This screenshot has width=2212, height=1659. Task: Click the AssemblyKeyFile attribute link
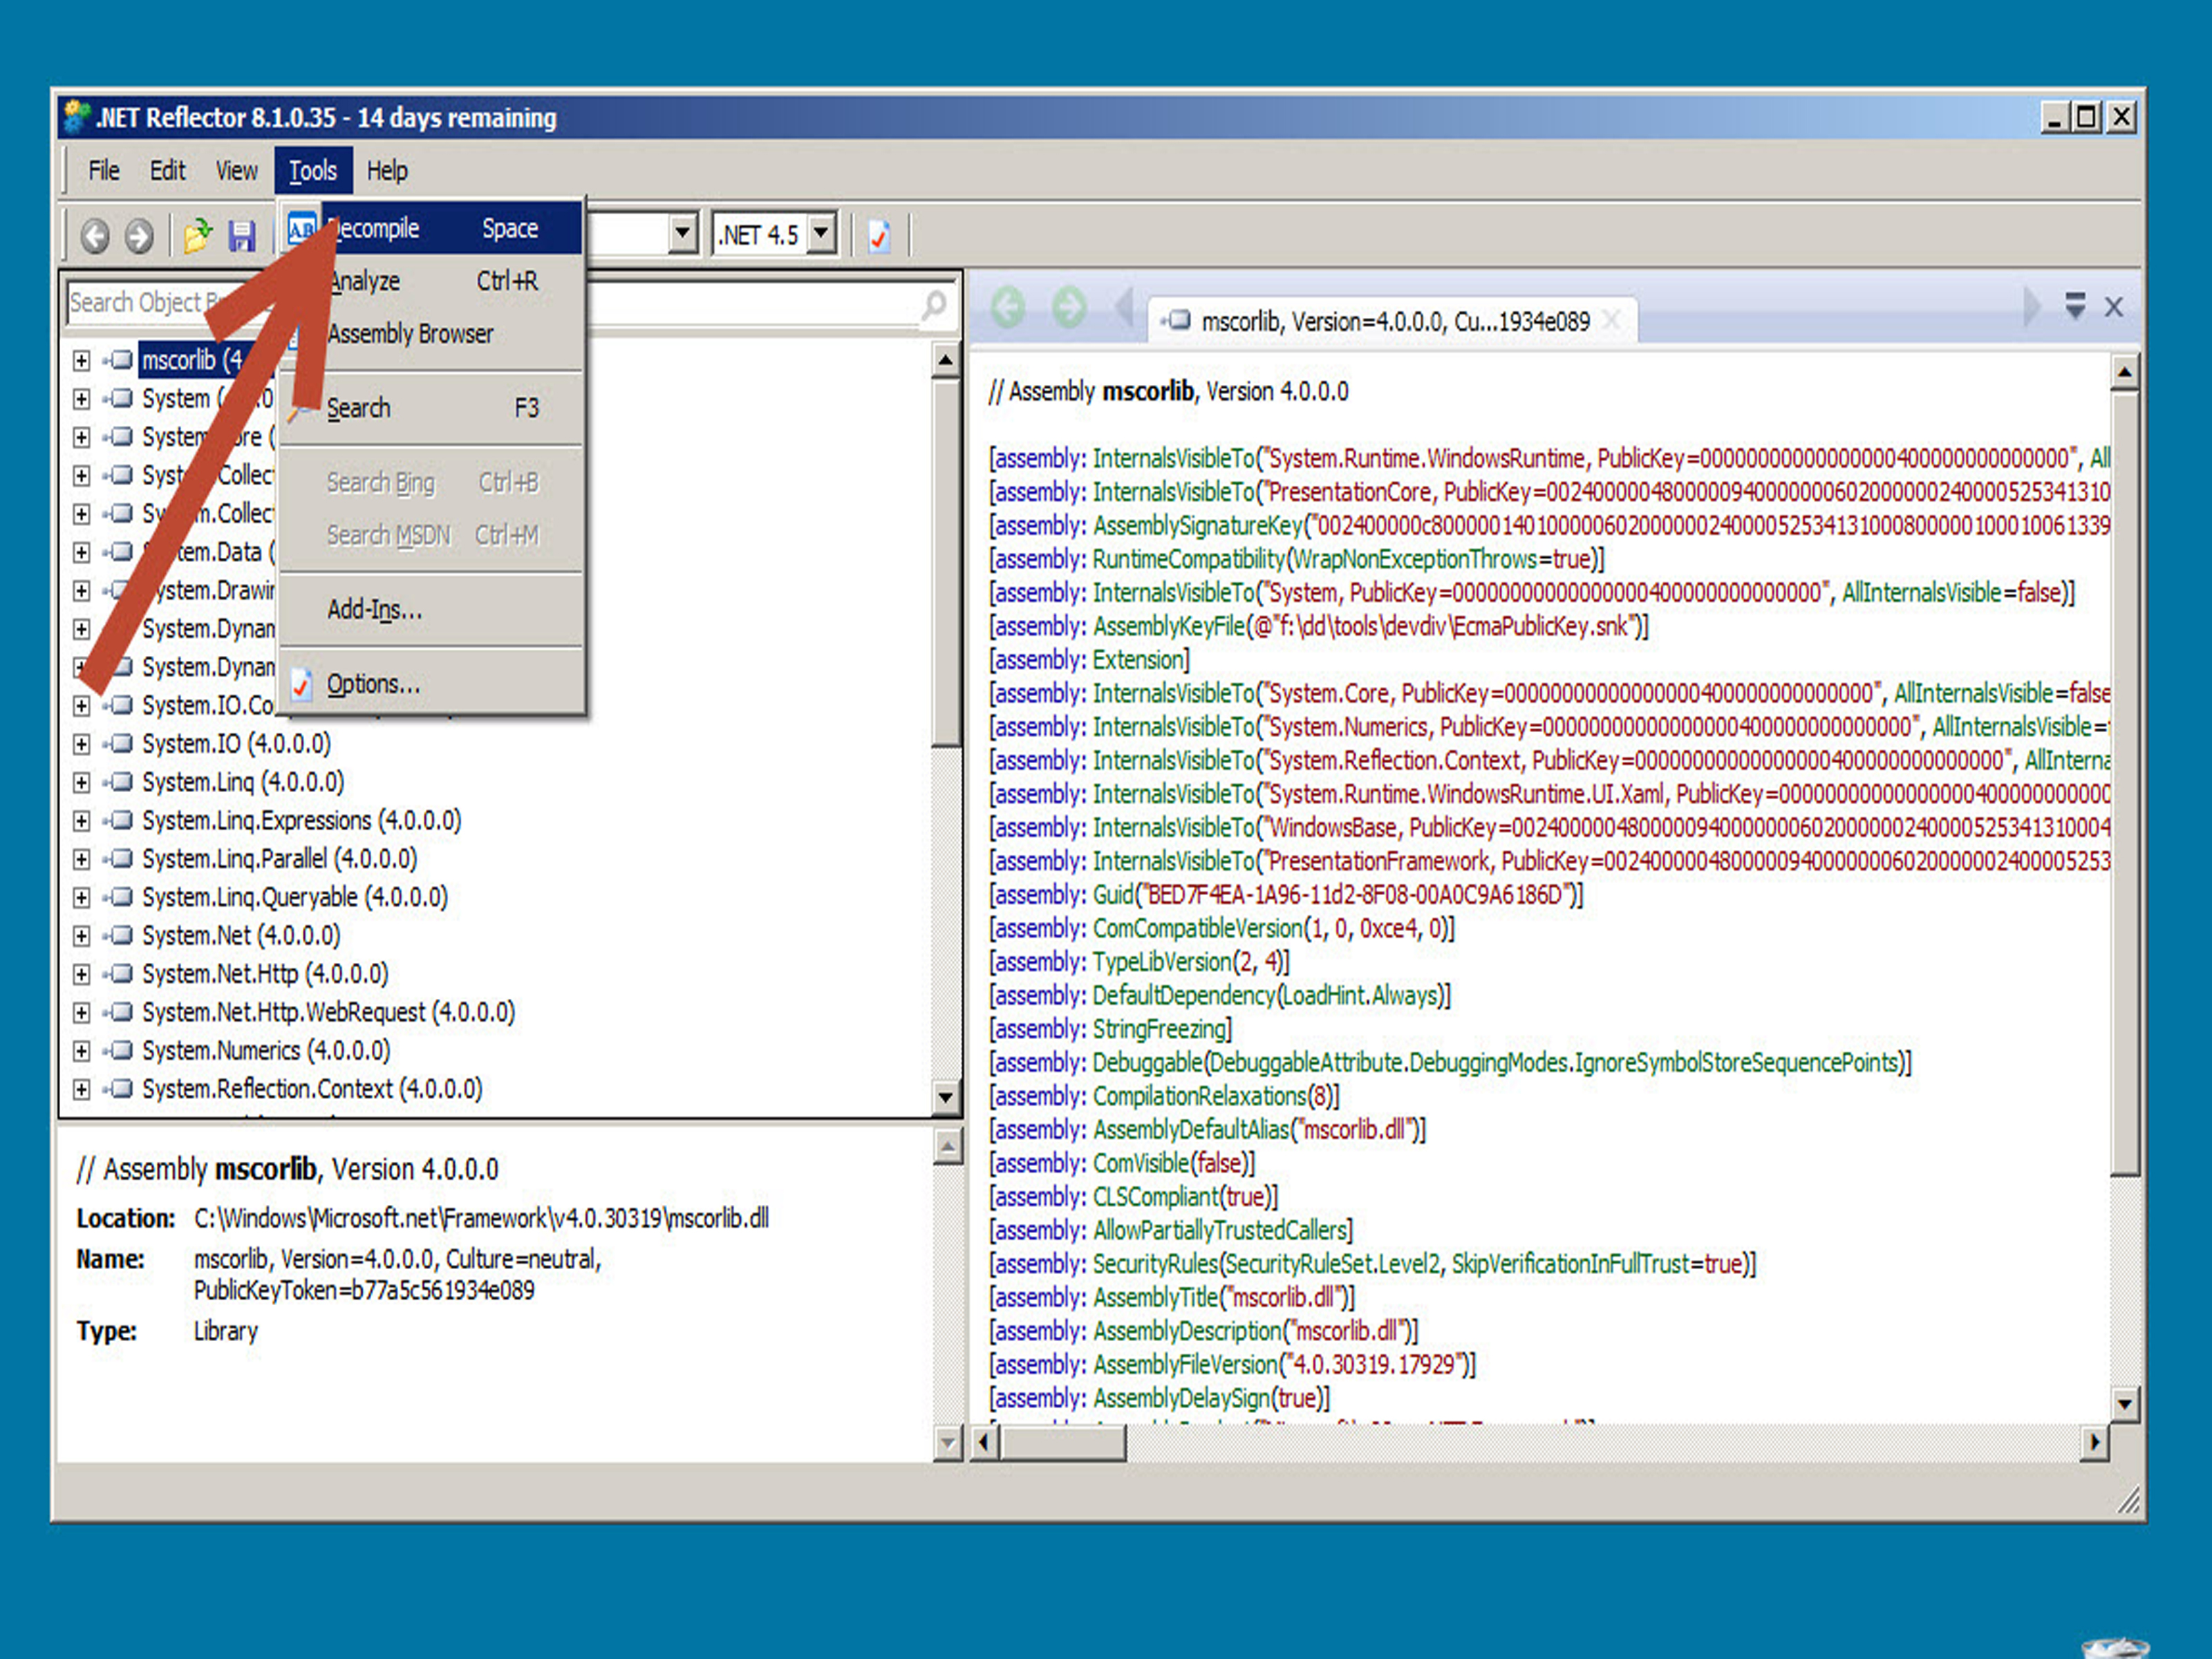[x=1169, y=626]
